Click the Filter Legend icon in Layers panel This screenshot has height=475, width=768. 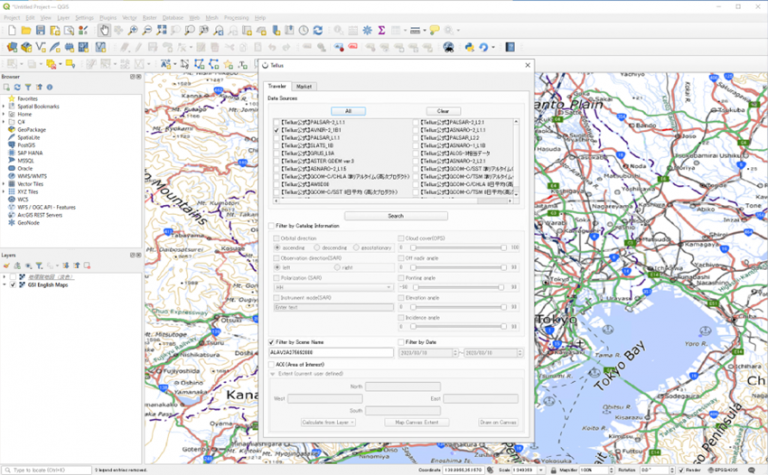click(x=39, y=265)
